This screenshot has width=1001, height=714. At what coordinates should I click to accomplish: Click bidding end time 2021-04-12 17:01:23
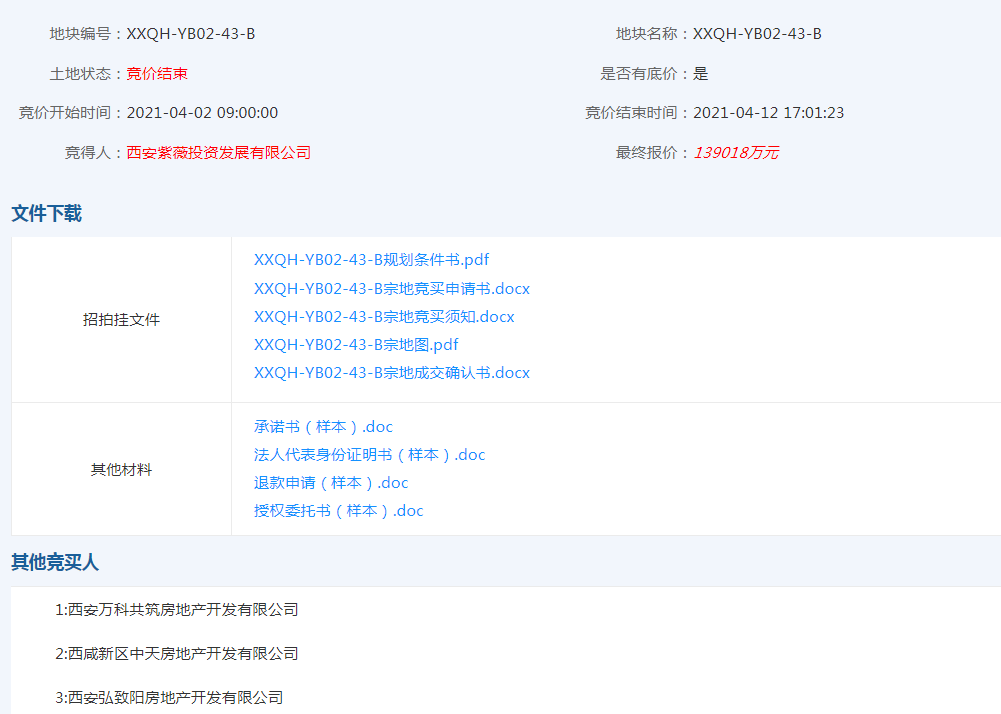pyautogui.click(x=769, y=113)
